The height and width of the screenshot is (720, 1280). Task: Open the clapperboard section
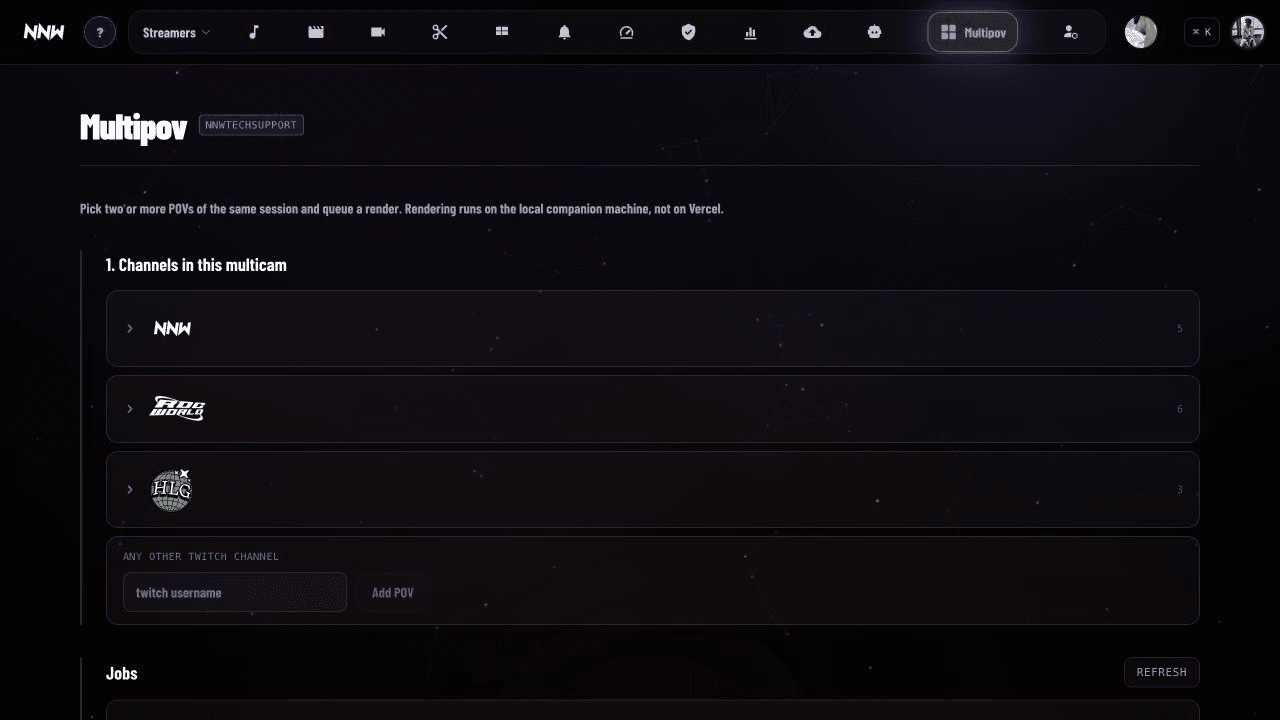316,32
